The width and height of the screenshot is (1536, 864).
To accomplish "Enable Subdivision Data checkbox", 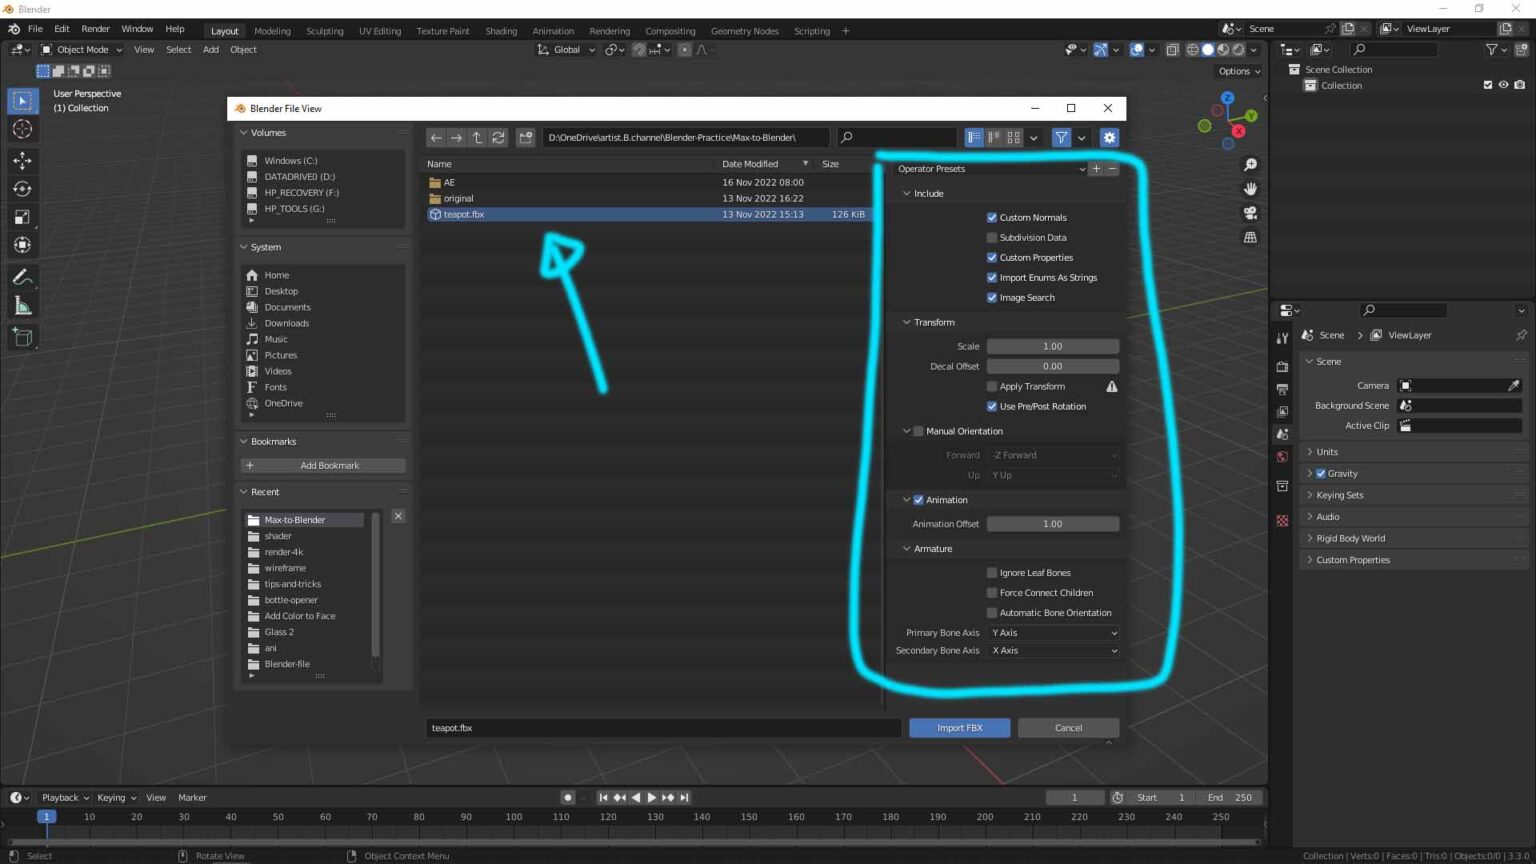I will [992, 237].
